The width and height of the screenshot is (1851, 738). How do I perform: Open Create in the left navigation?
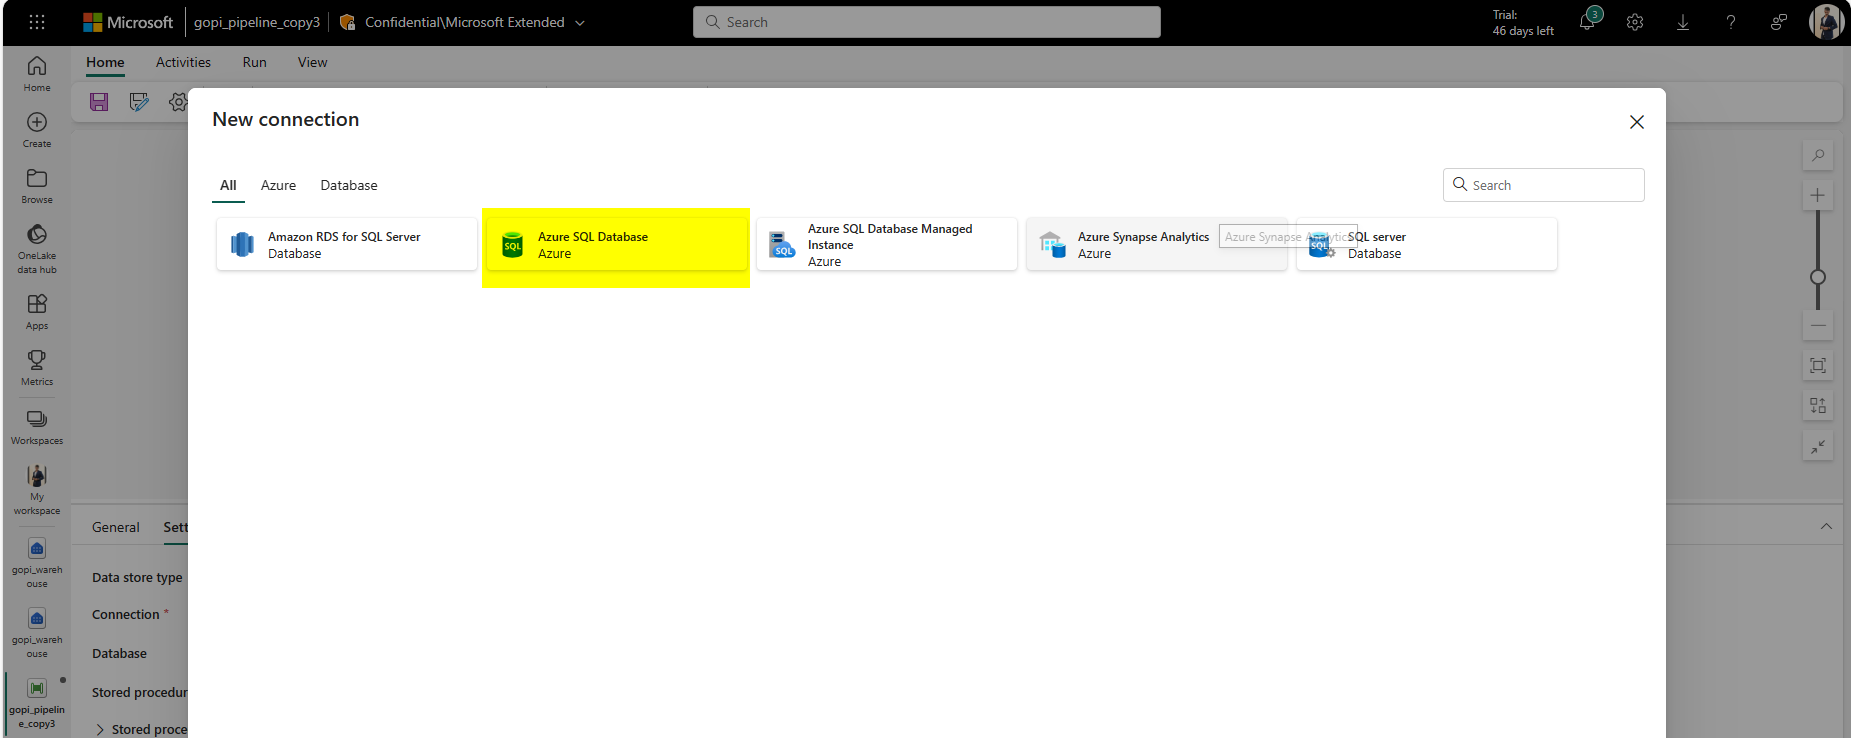click(x=37, y=130)
